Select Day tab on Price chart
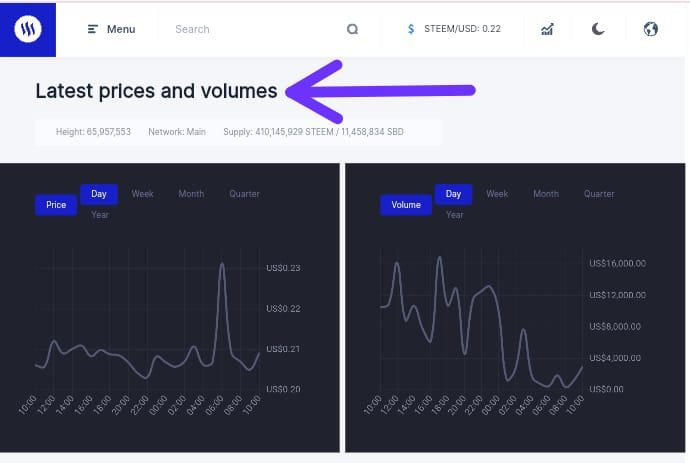690x463 pixels. (x=99, y=194)
